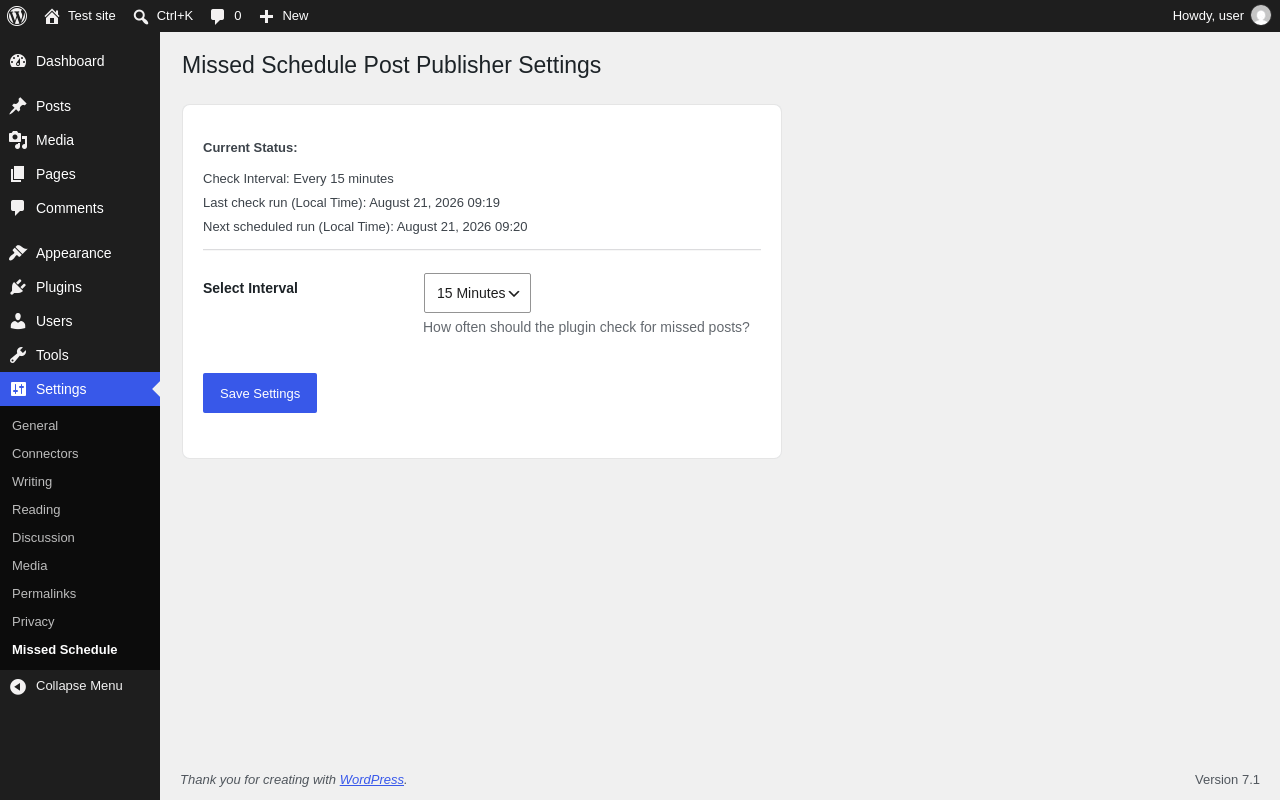Click the WordPress logo icon
Screen dimensions: 1280x800
click(17, 16)
